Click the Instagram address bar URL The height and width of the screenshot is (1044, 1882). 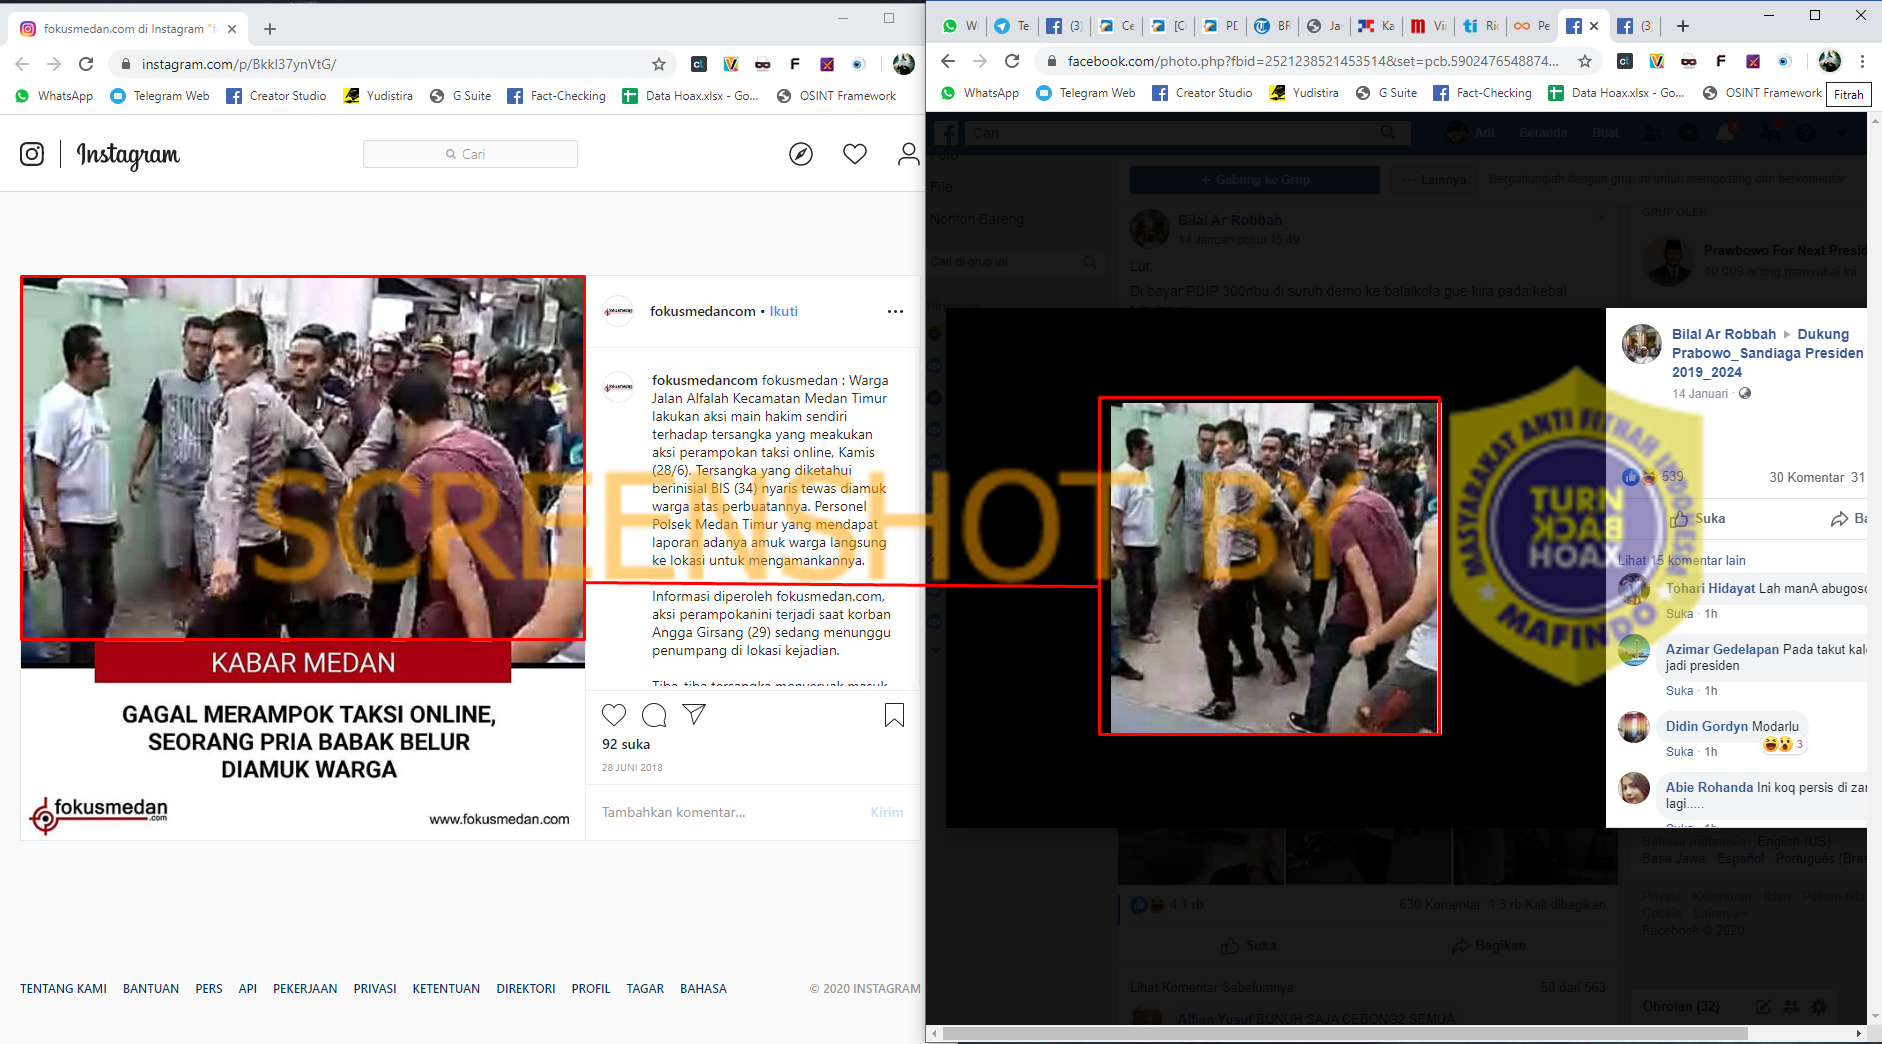coord(239,64)
